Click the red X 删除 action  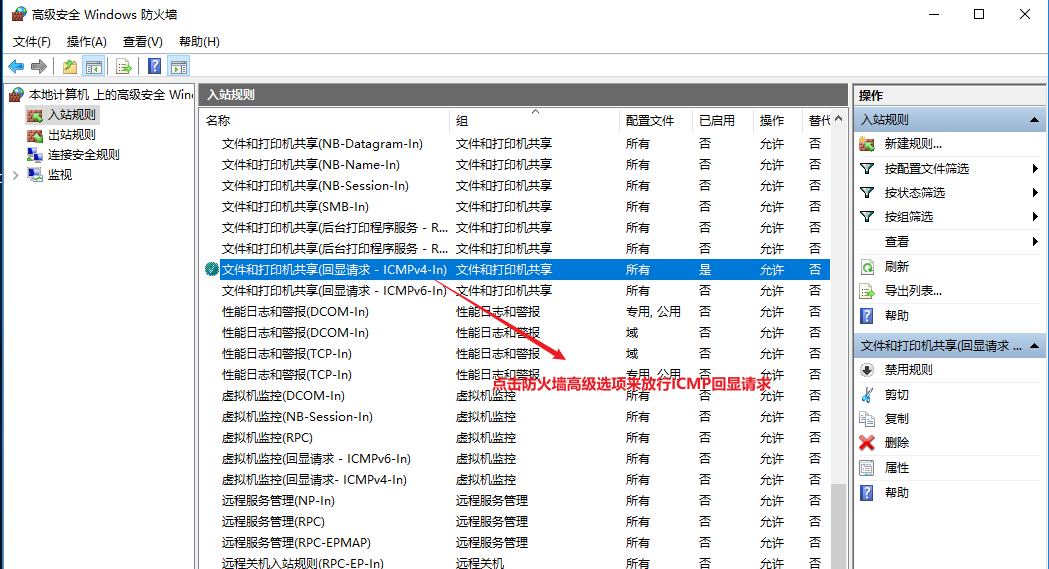[896, 443]
